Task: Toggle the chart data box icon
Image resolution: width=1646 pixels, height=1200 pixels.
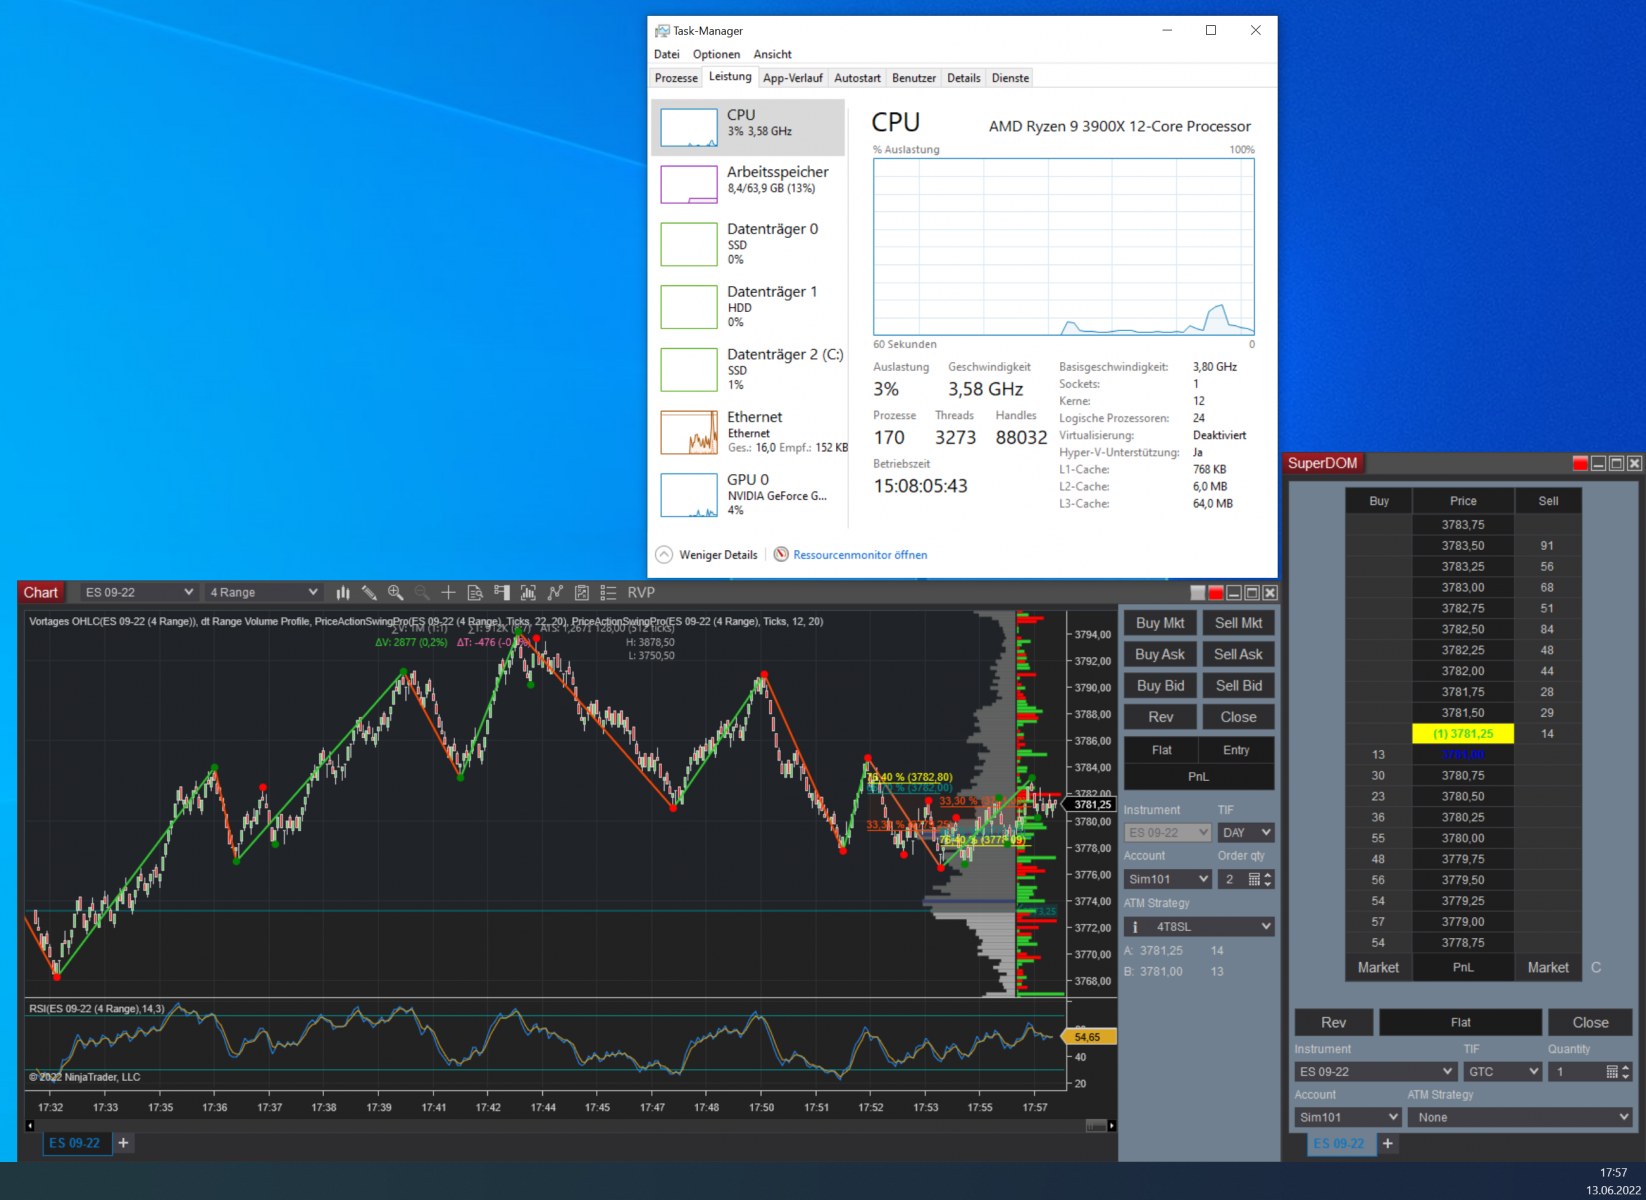Action: pos(475,593)
